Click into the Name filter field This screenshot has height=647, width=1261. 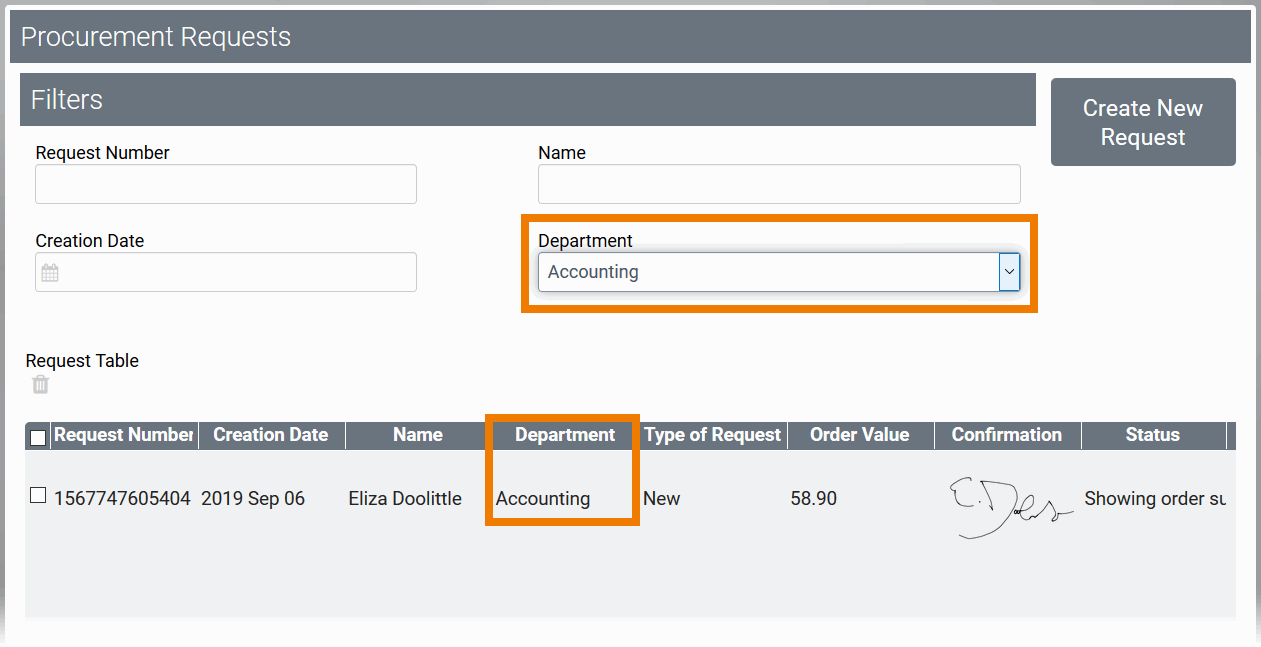click(779, 184)
